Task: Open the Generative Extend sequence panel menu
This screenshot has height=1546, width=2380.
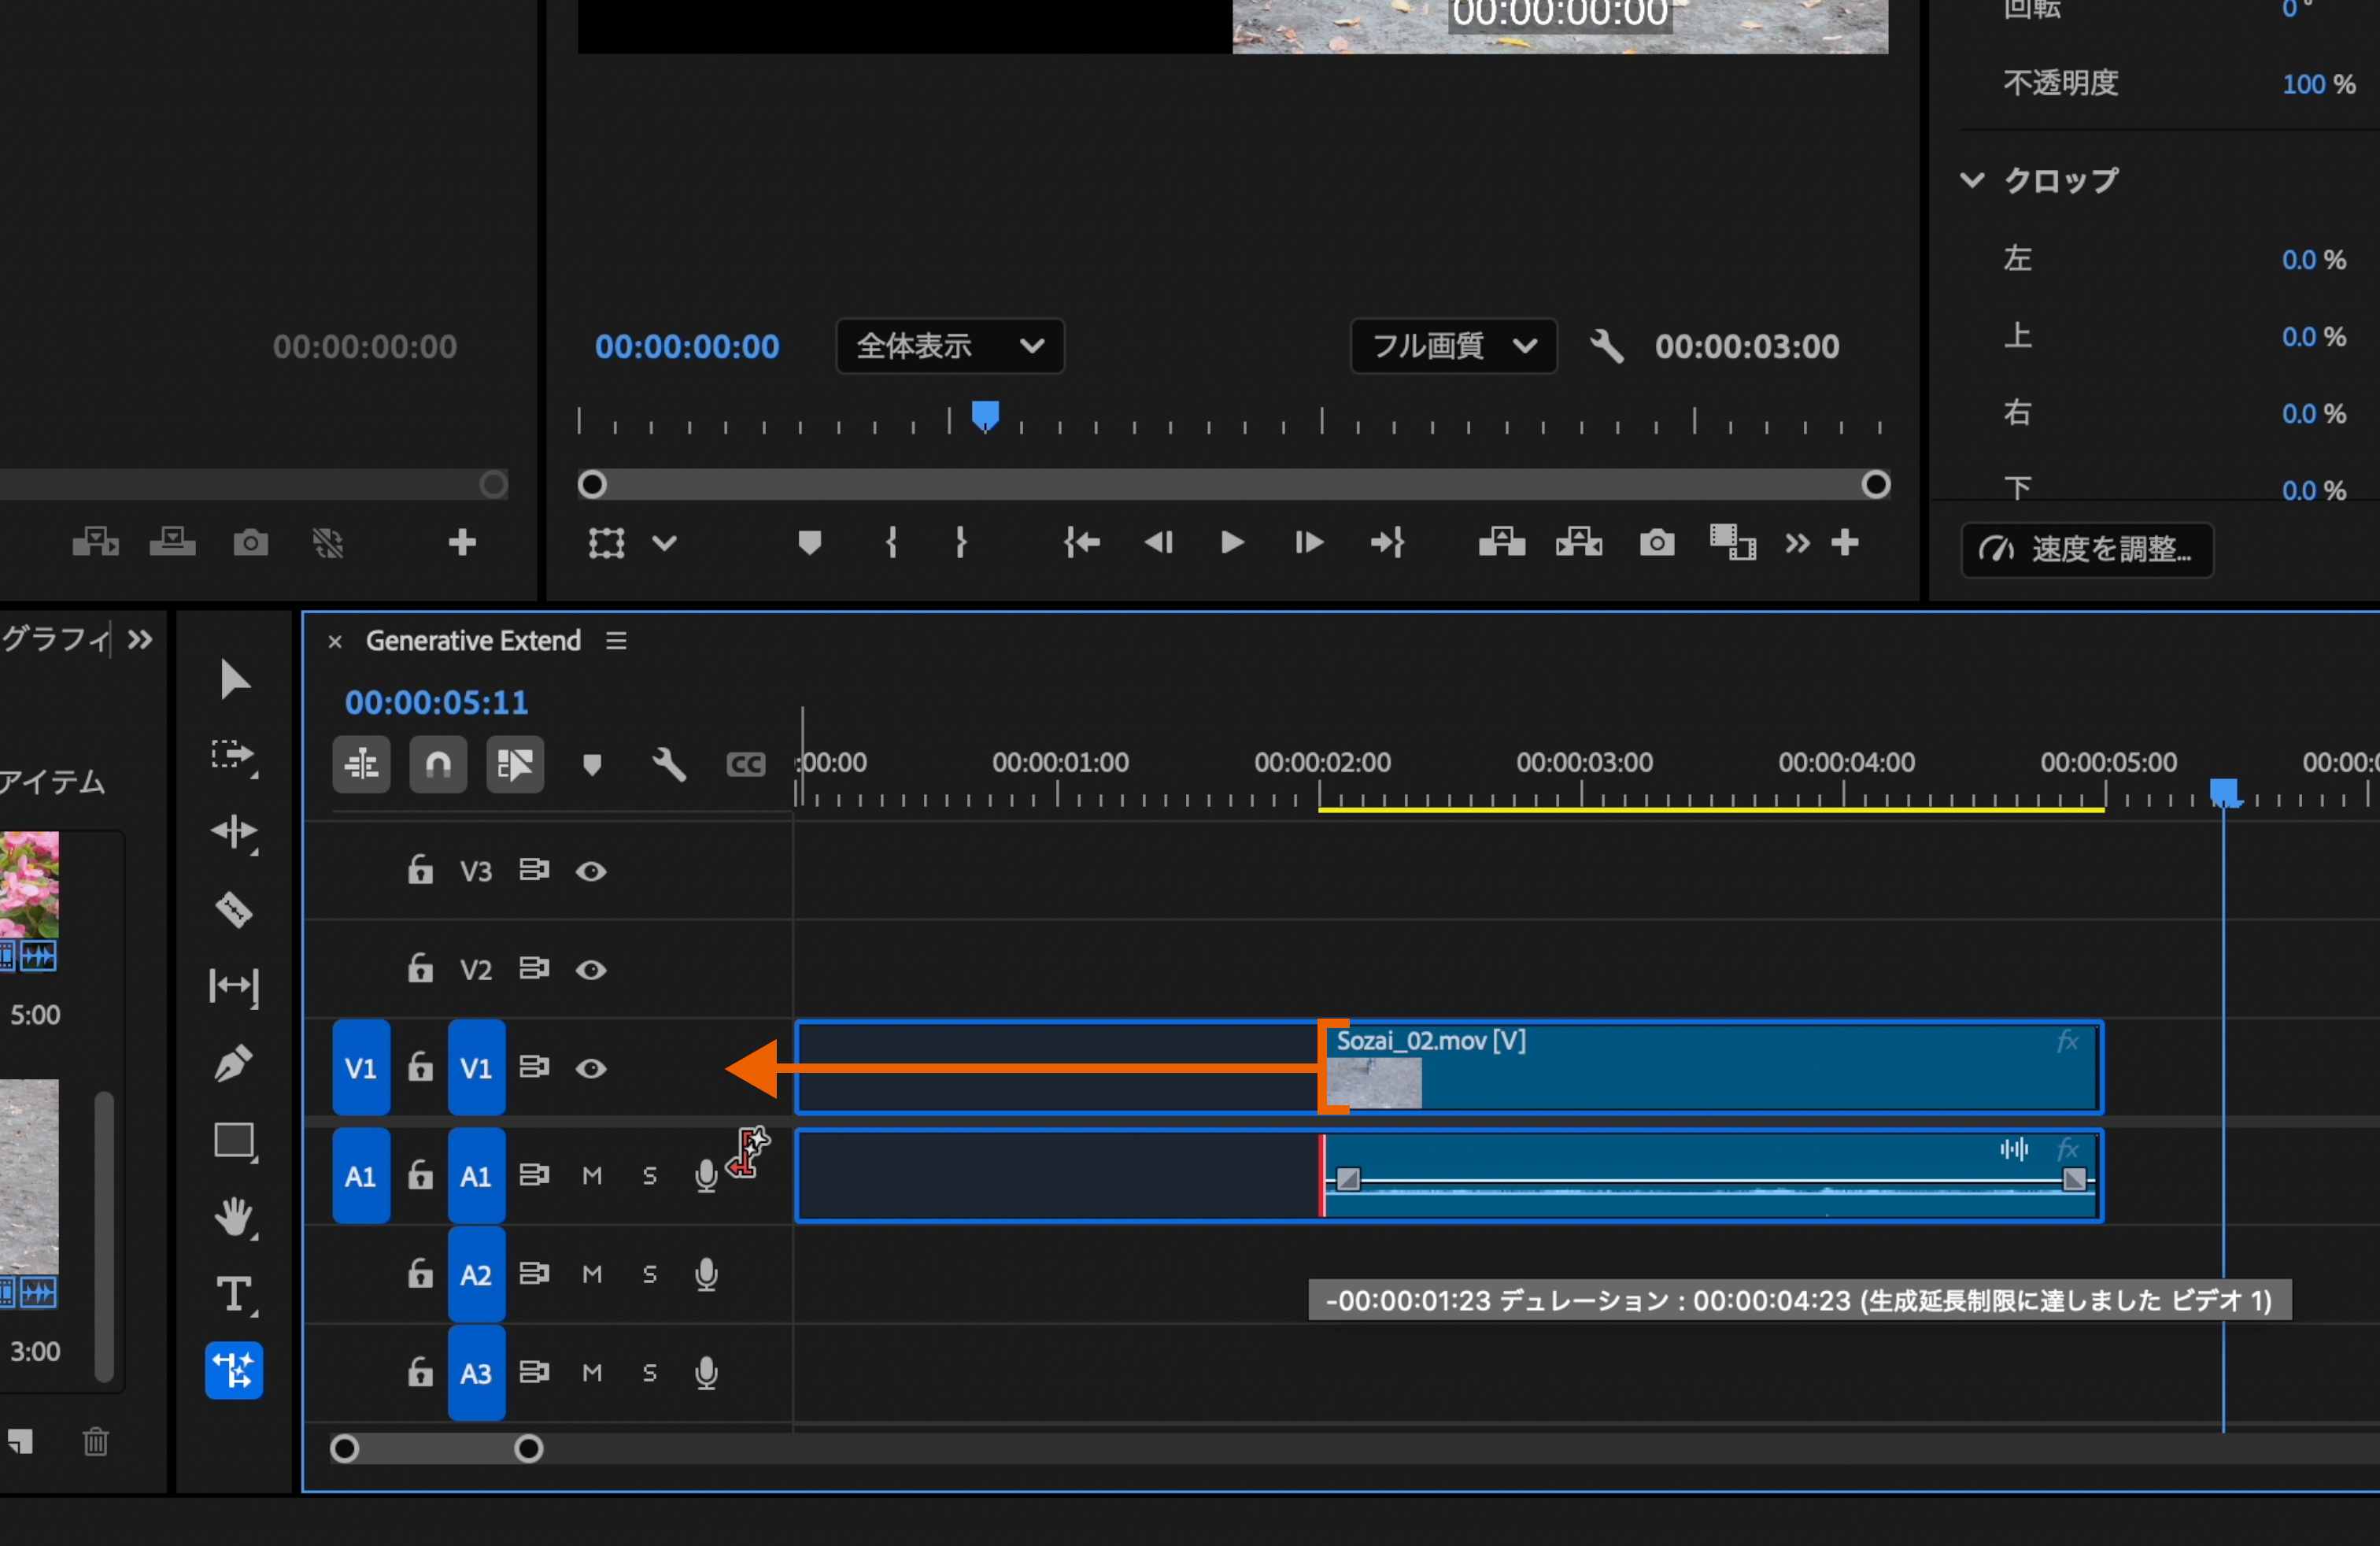Action: [616, 641]
